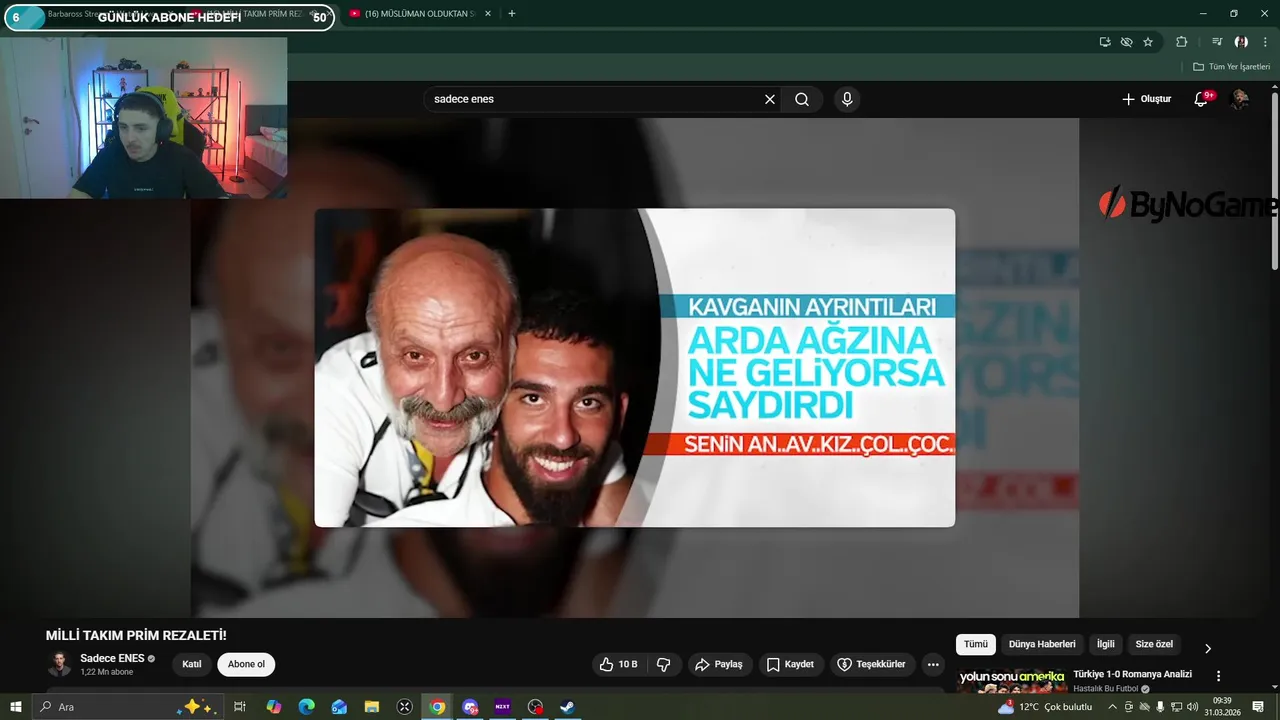Viewport: 1280px width, 720px height.
Task: Open new browser tab plus
Action: pos(511,14)
